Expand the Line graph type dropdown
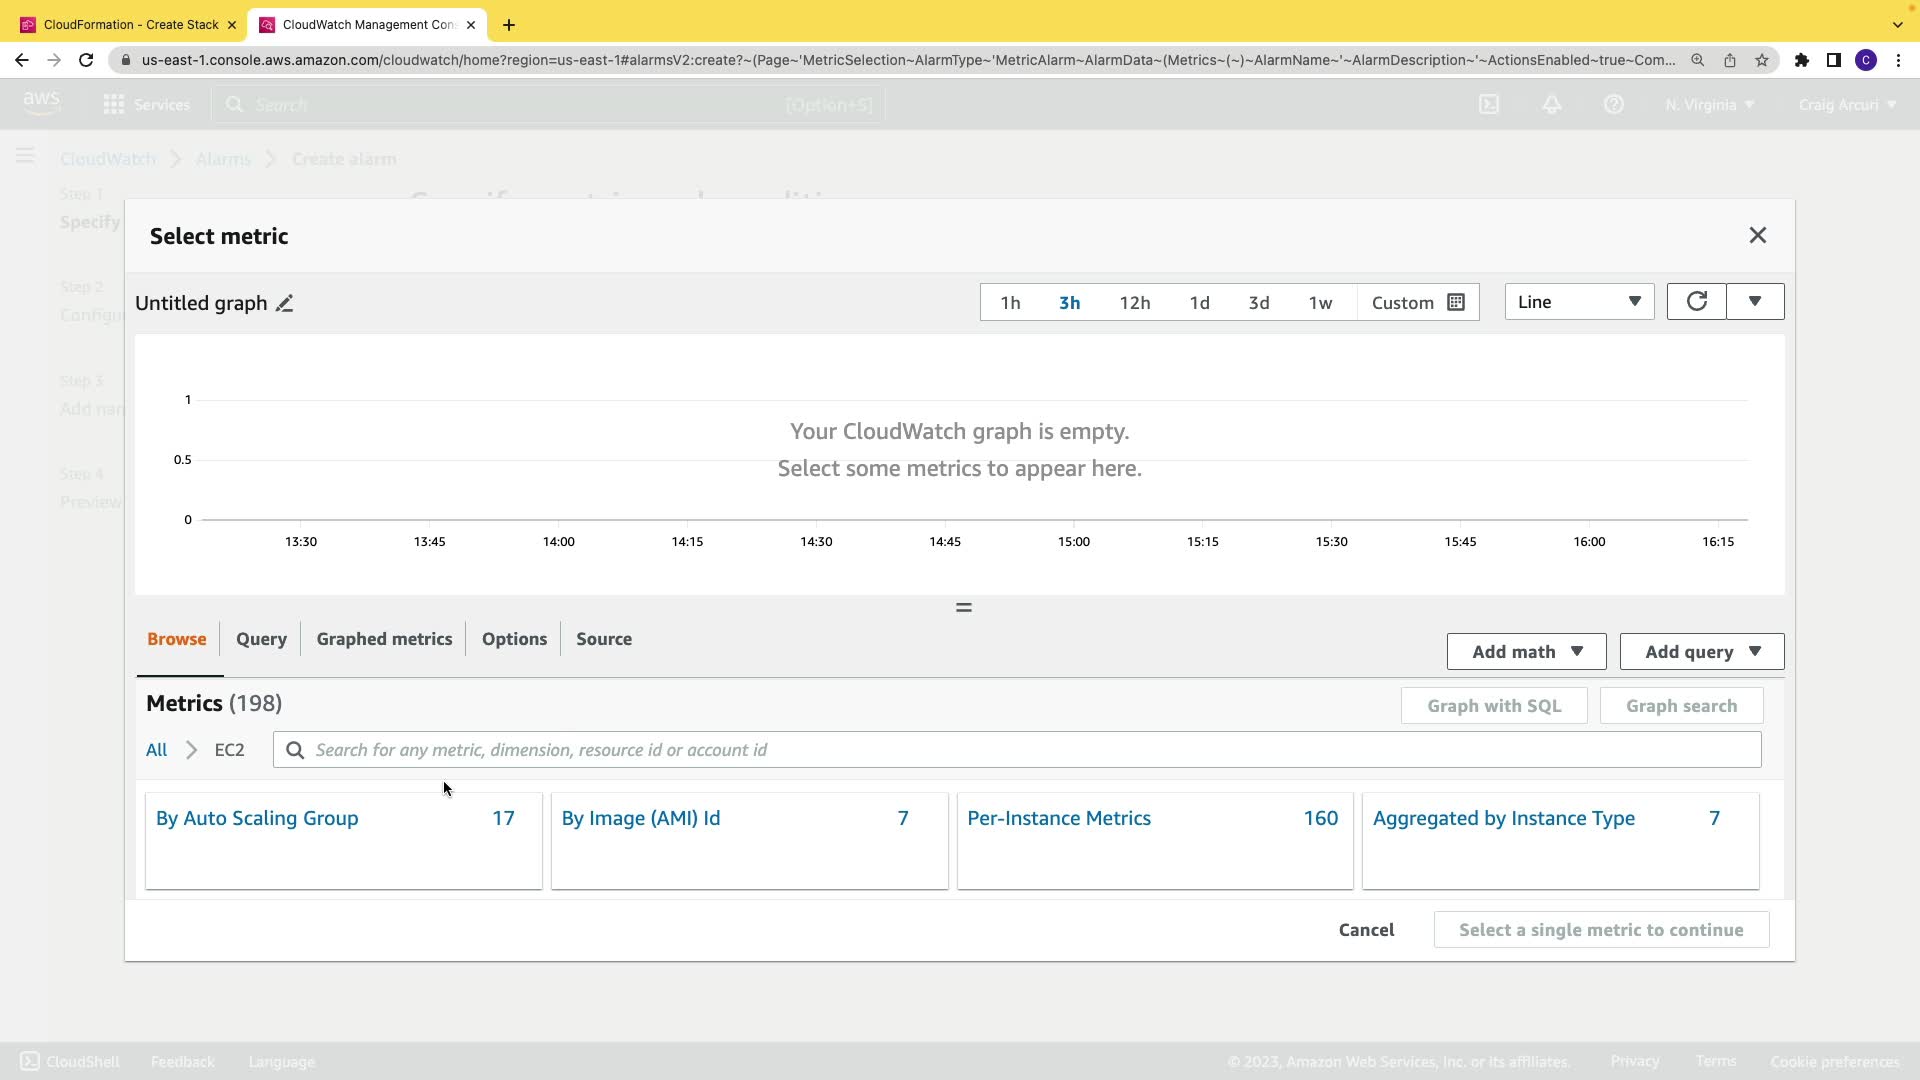 click(x=1578, y=302)
